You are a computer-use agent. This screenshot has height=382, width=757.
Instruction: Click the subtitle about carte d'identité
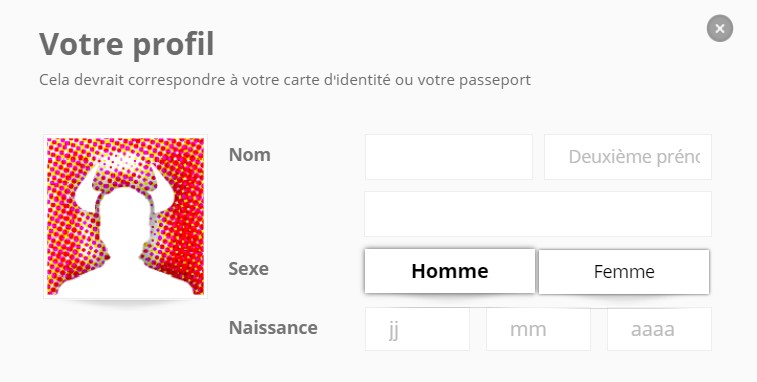[285, 80]
